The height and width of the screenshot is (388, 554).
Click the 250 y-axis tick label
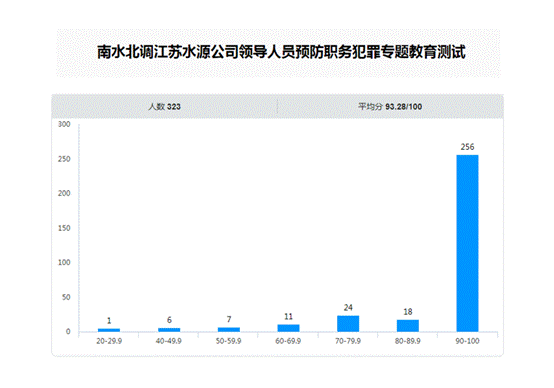tap(64, 159)
